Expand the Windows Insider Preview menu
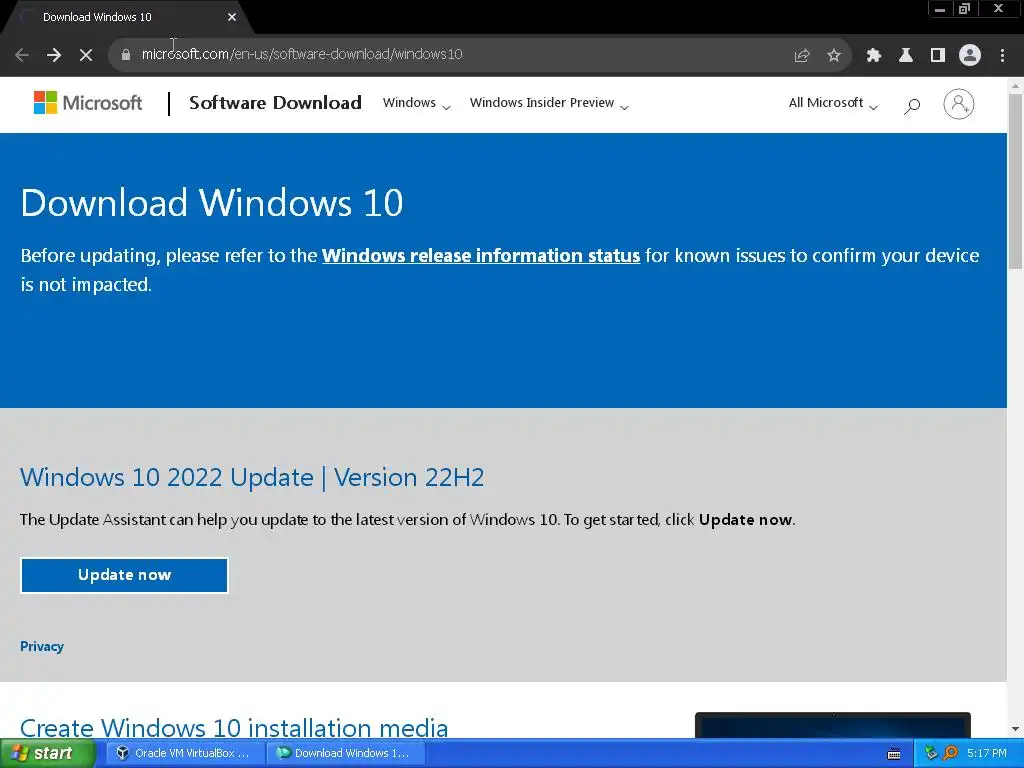This screenshot has width=1024, height=768. point(549,103)
